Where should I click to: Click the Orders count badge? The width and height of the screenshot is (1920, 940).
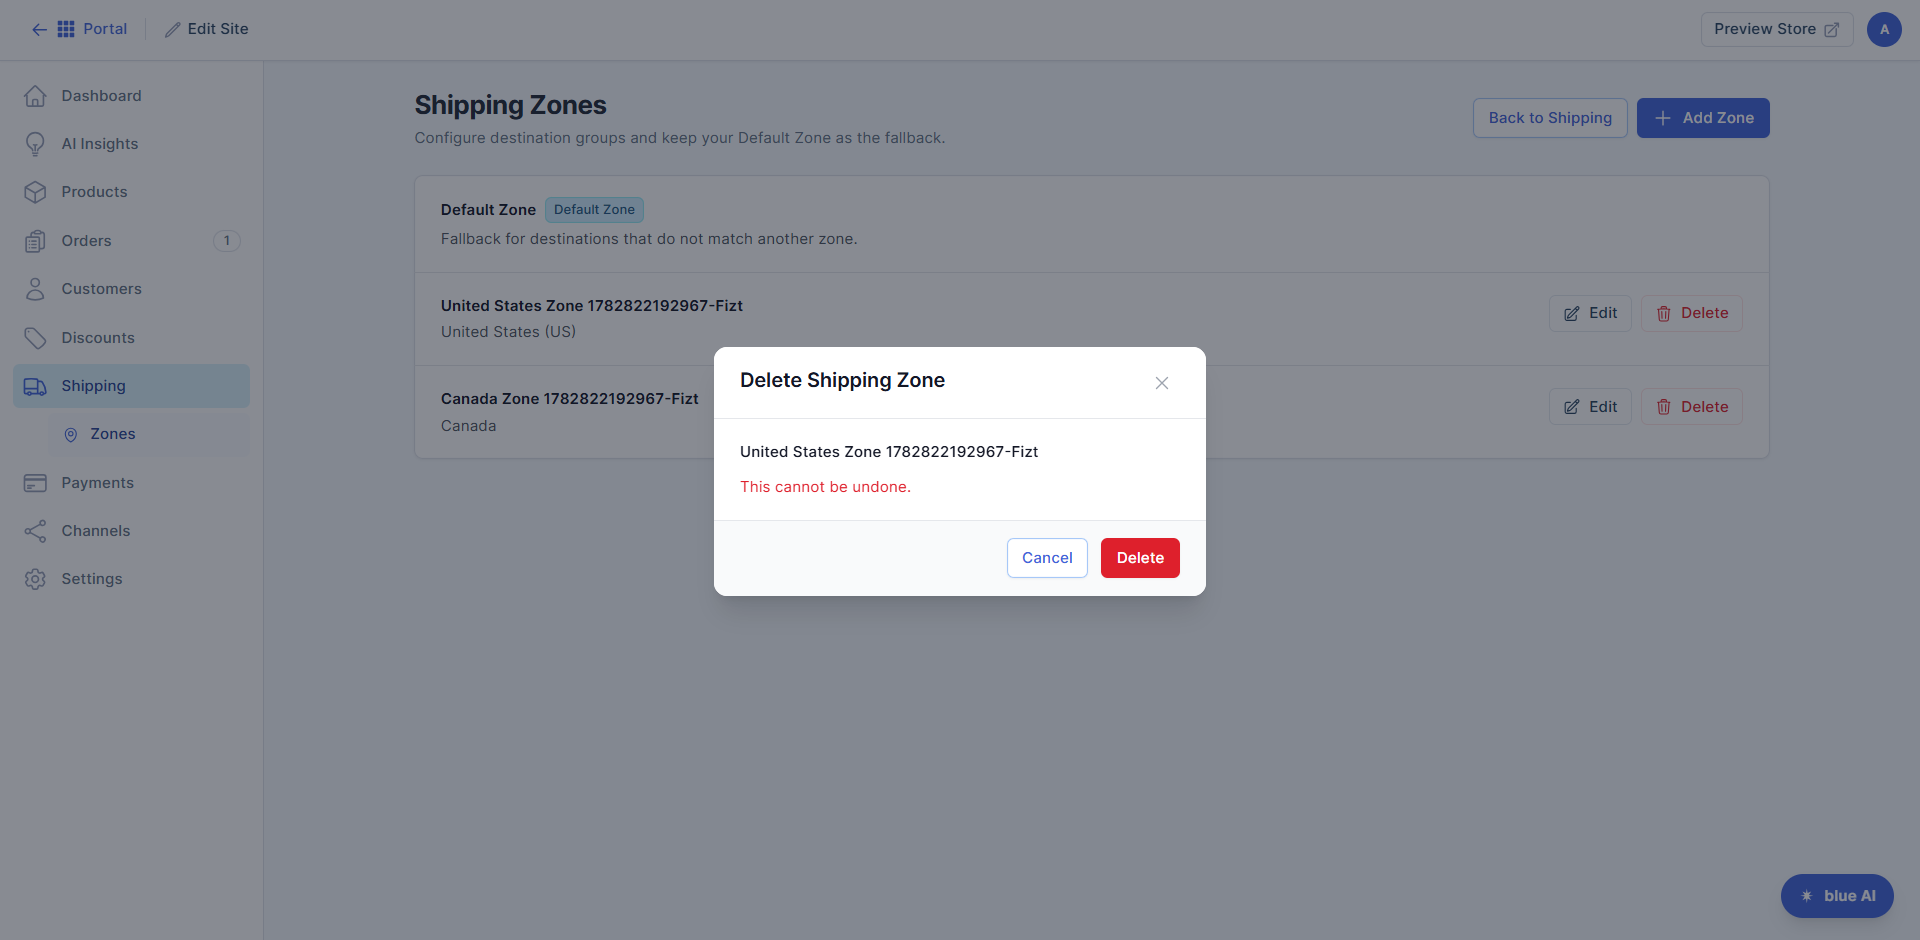[x=227, y=241]
